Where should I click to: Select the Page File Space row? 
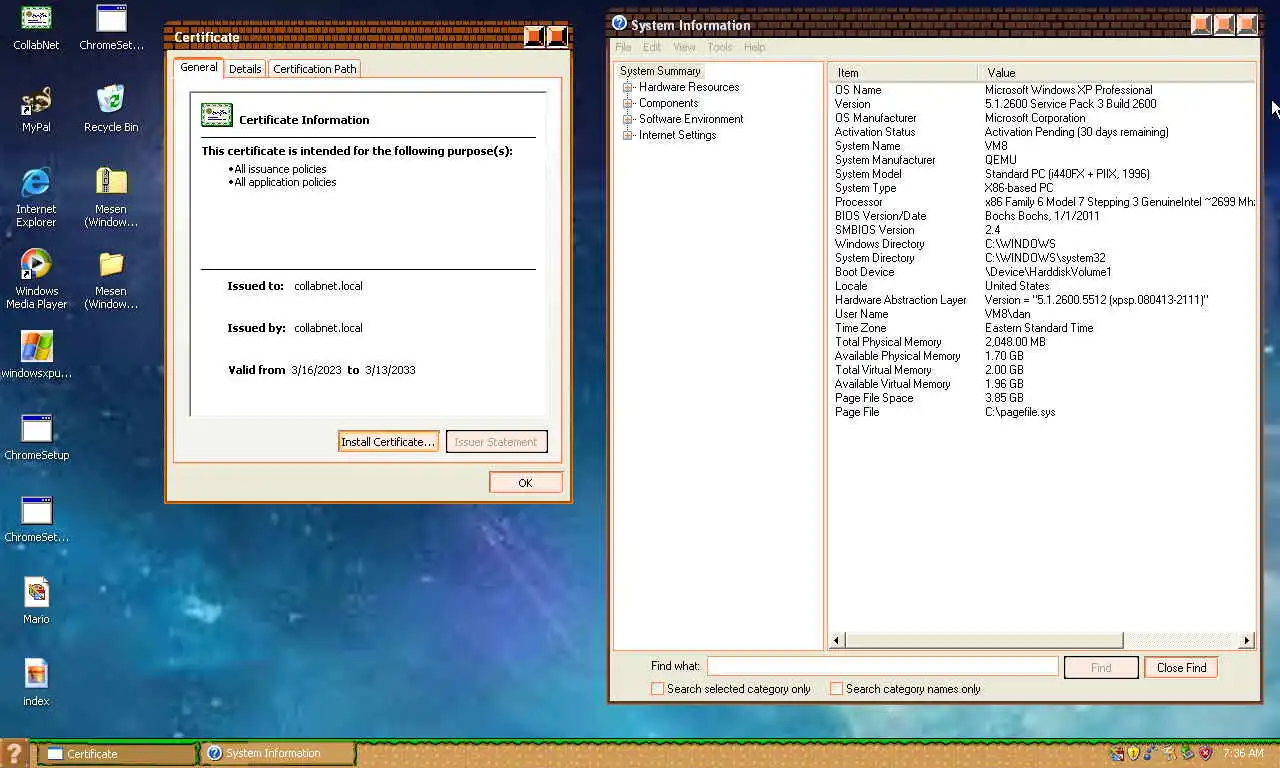tap(1042, 398)
